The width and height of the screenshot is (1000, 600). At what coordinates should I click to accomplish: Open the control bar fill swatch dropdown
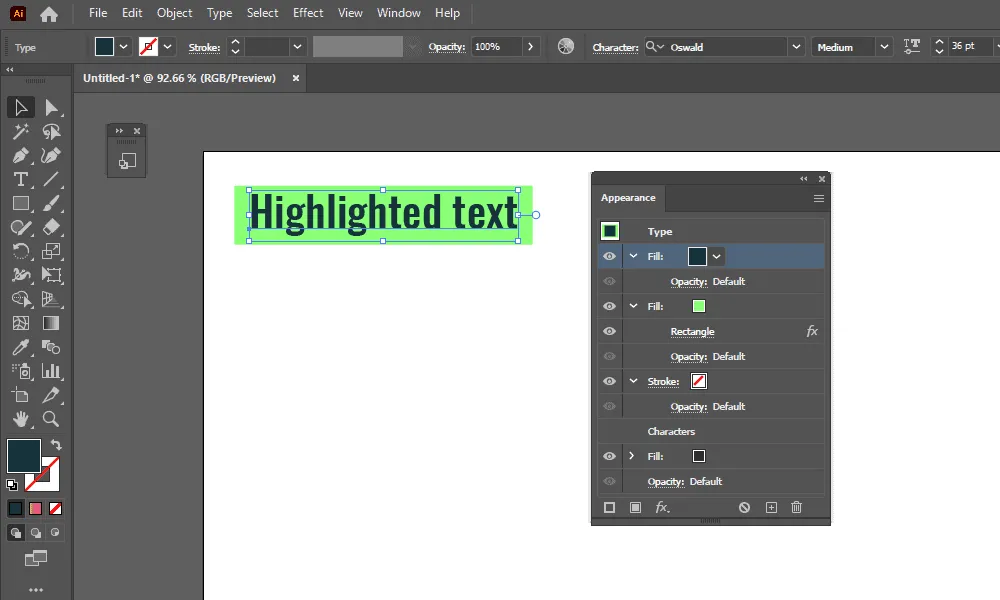point(124,47)
